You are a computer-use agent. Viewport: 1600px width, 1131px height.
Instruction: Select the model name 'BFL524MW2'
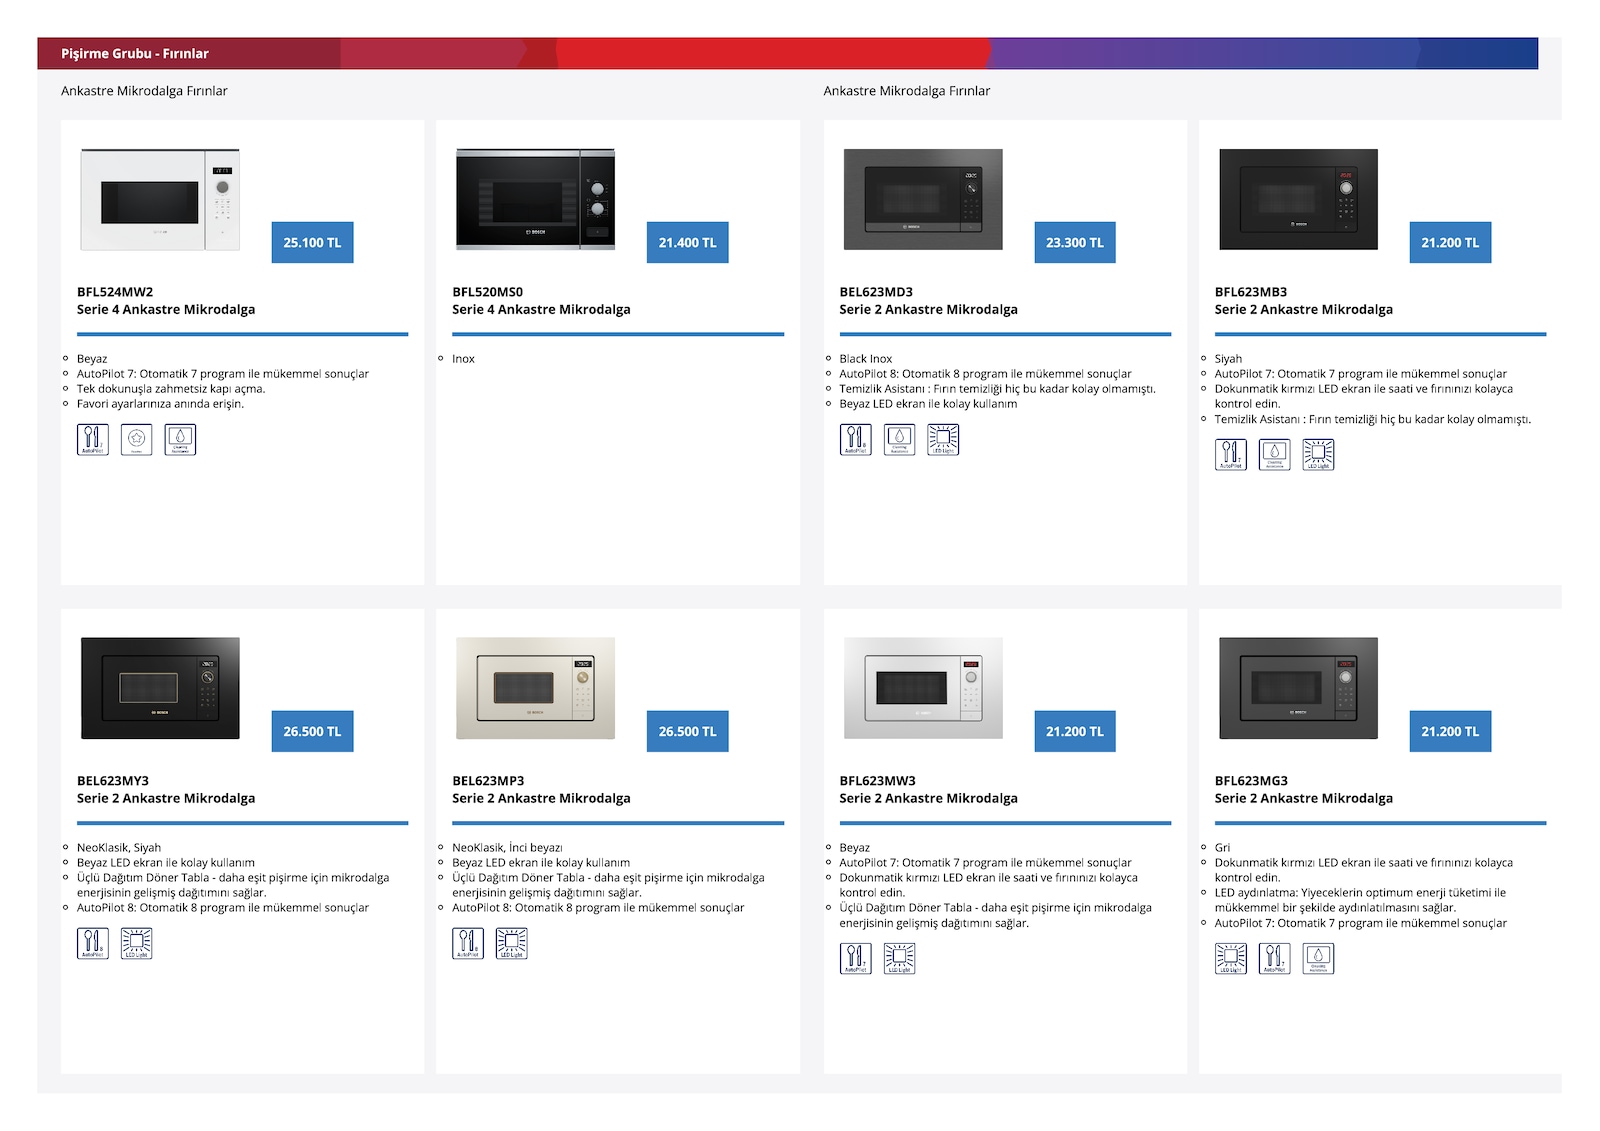(x=115, y=292)
